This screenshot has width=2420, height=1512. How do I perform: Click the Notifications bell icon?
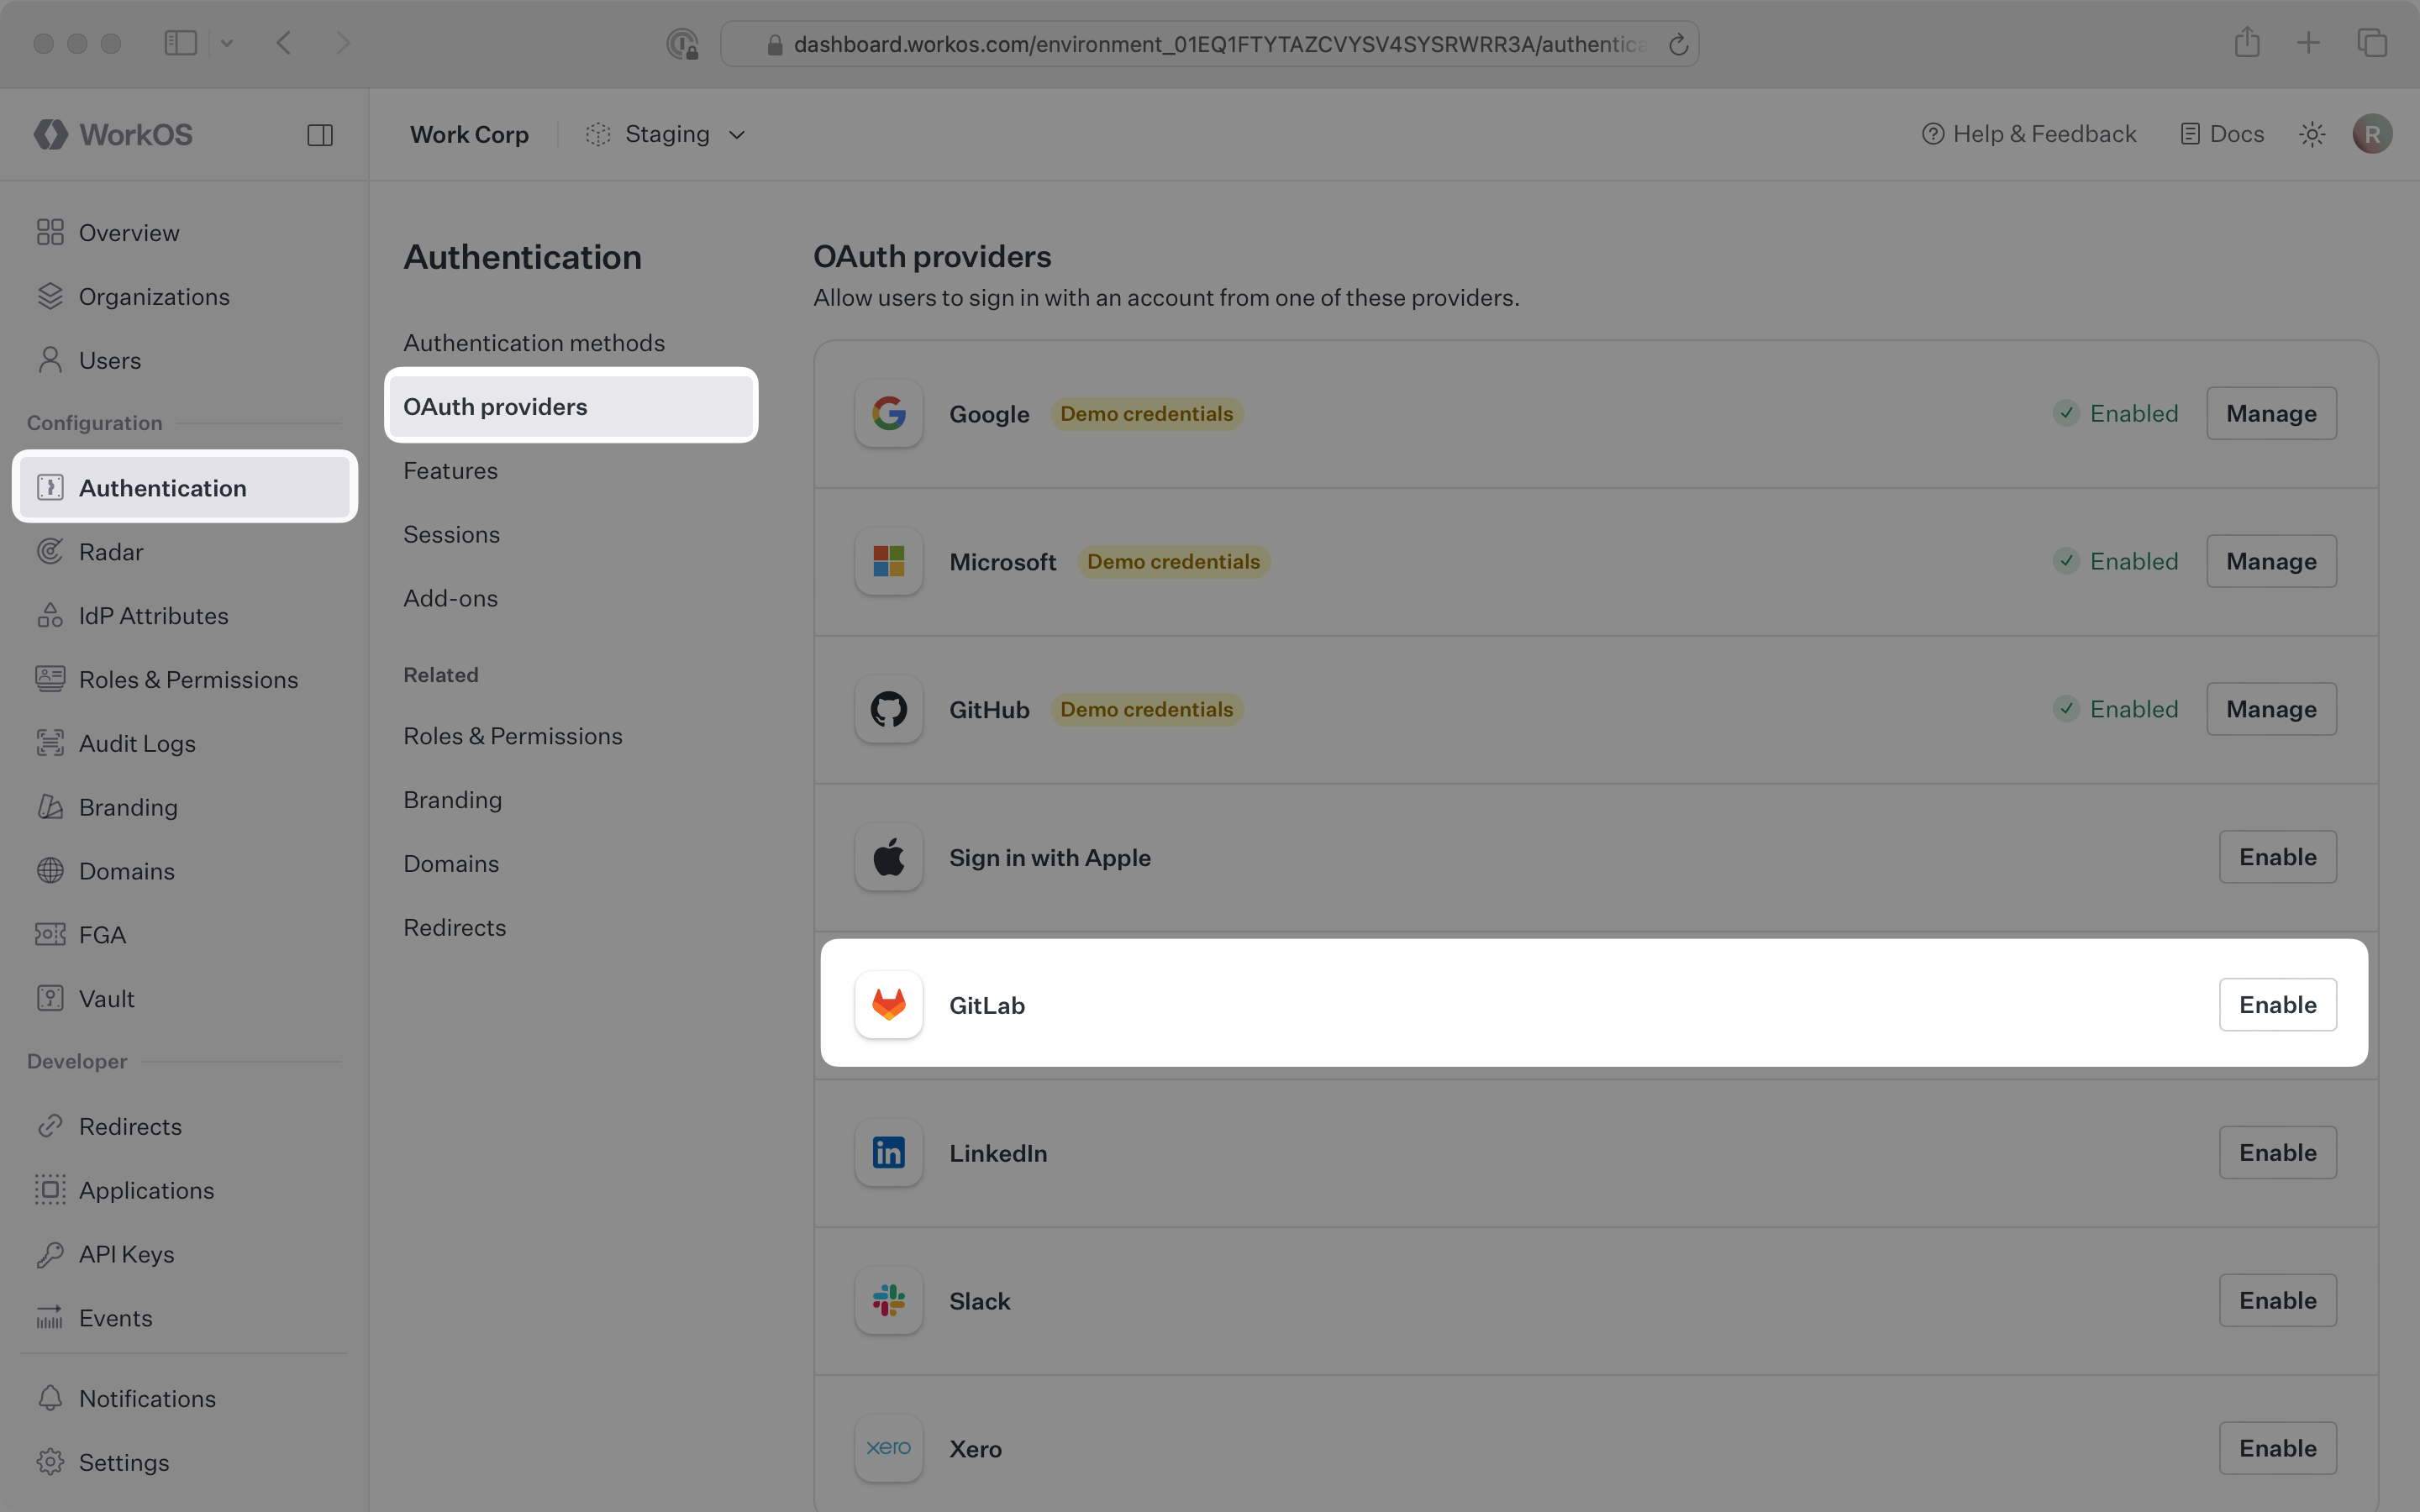pyautogui.click(x=50, y=1398)
